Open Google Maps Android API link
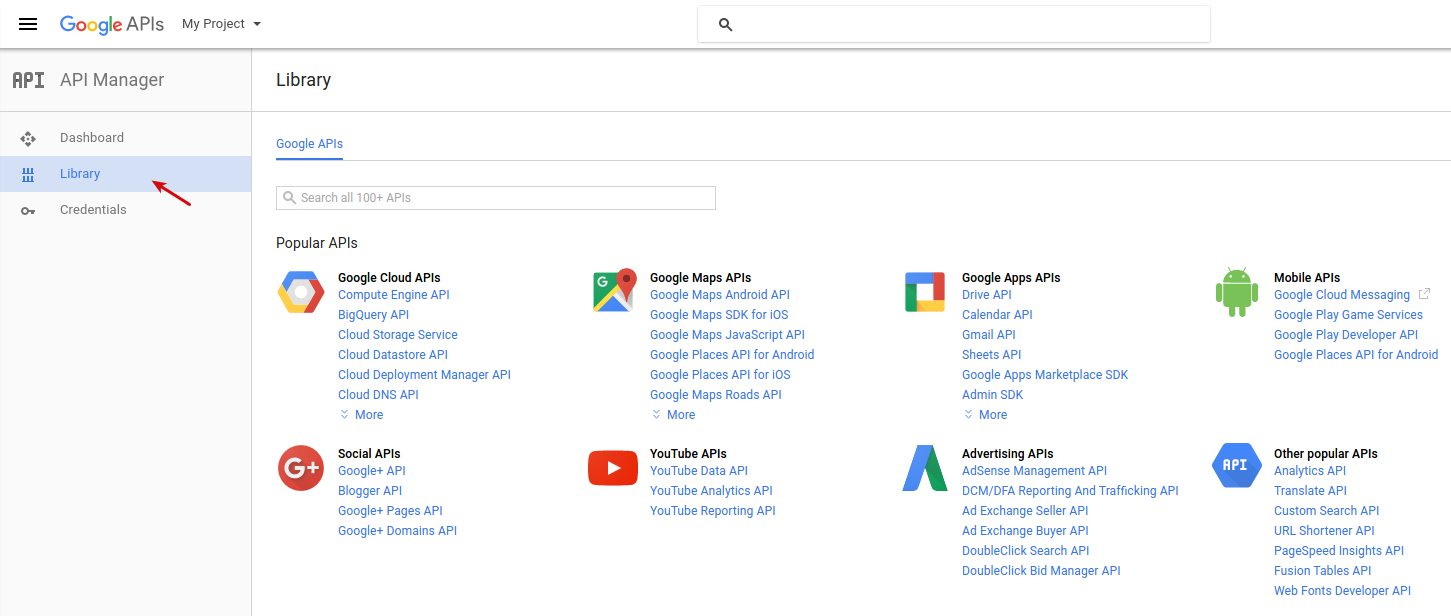 [x=720, y=295]
